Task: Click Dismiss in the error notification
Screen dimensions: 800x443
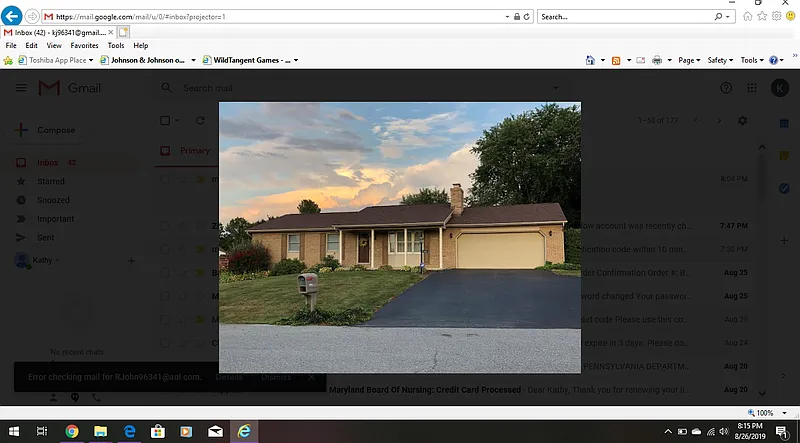Action: [276, 377]
